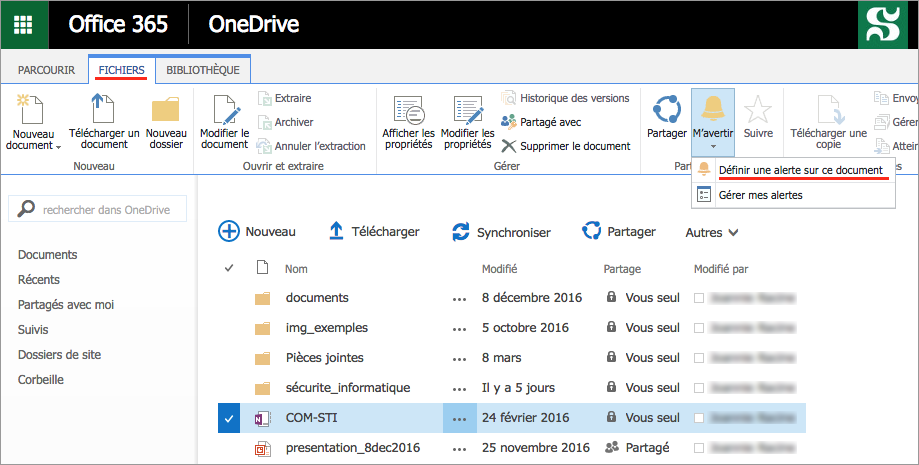Screen dimensions: 919x465
Task: Open Récents in the left navigation
Action: 39,280
